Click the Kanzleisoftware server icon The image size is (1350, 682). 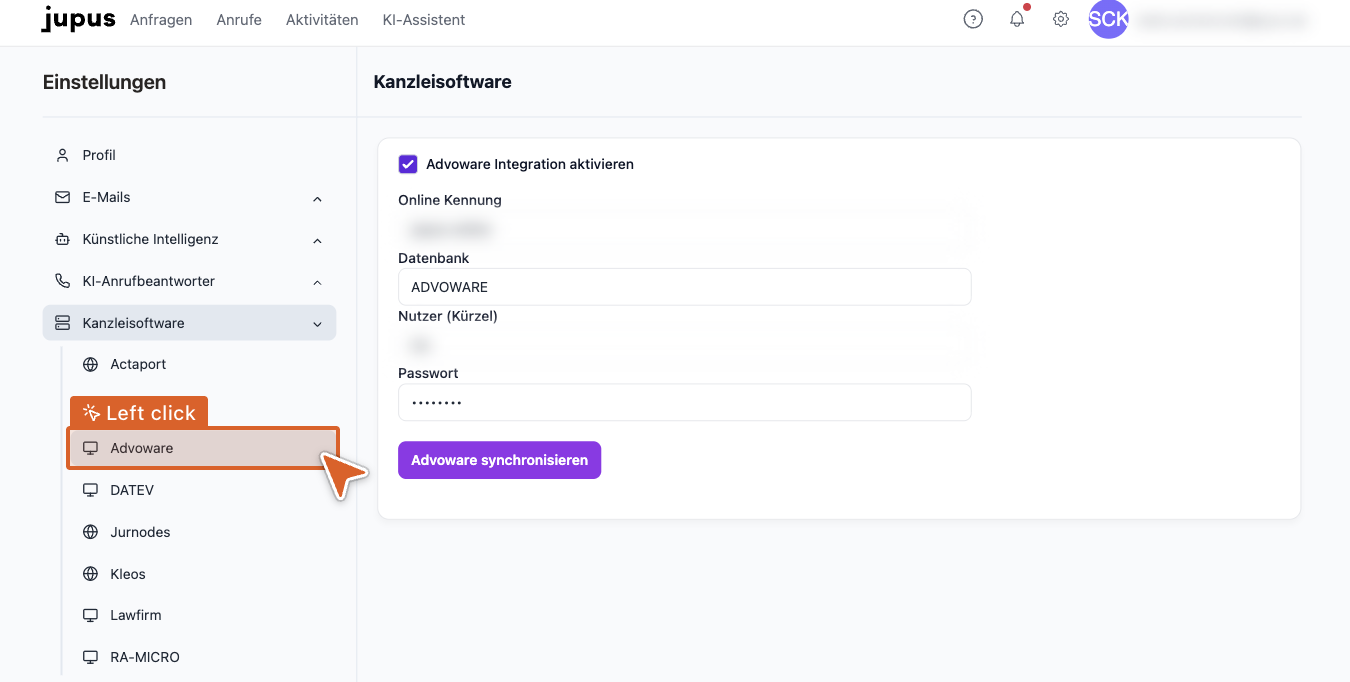62,323
